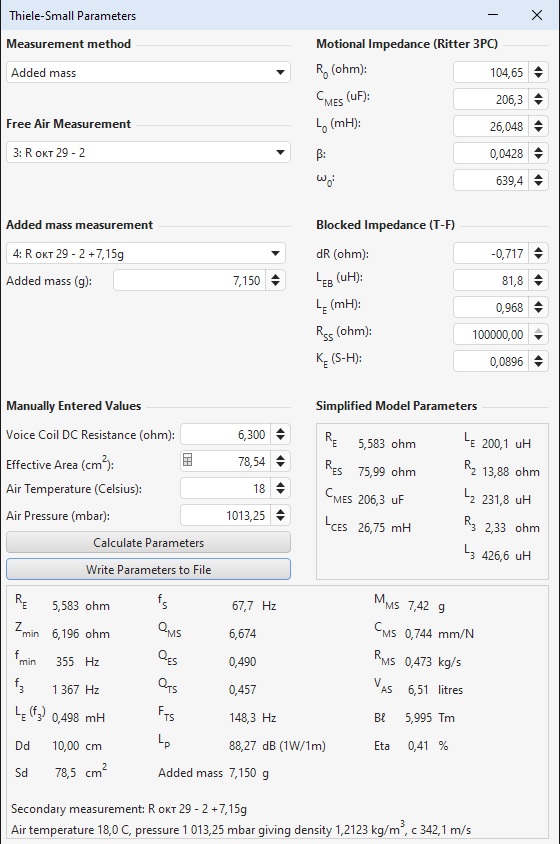Click the dR (ohm) spinner arrows
The width and height of the screenshot is (560, 844).
(538, 253)
